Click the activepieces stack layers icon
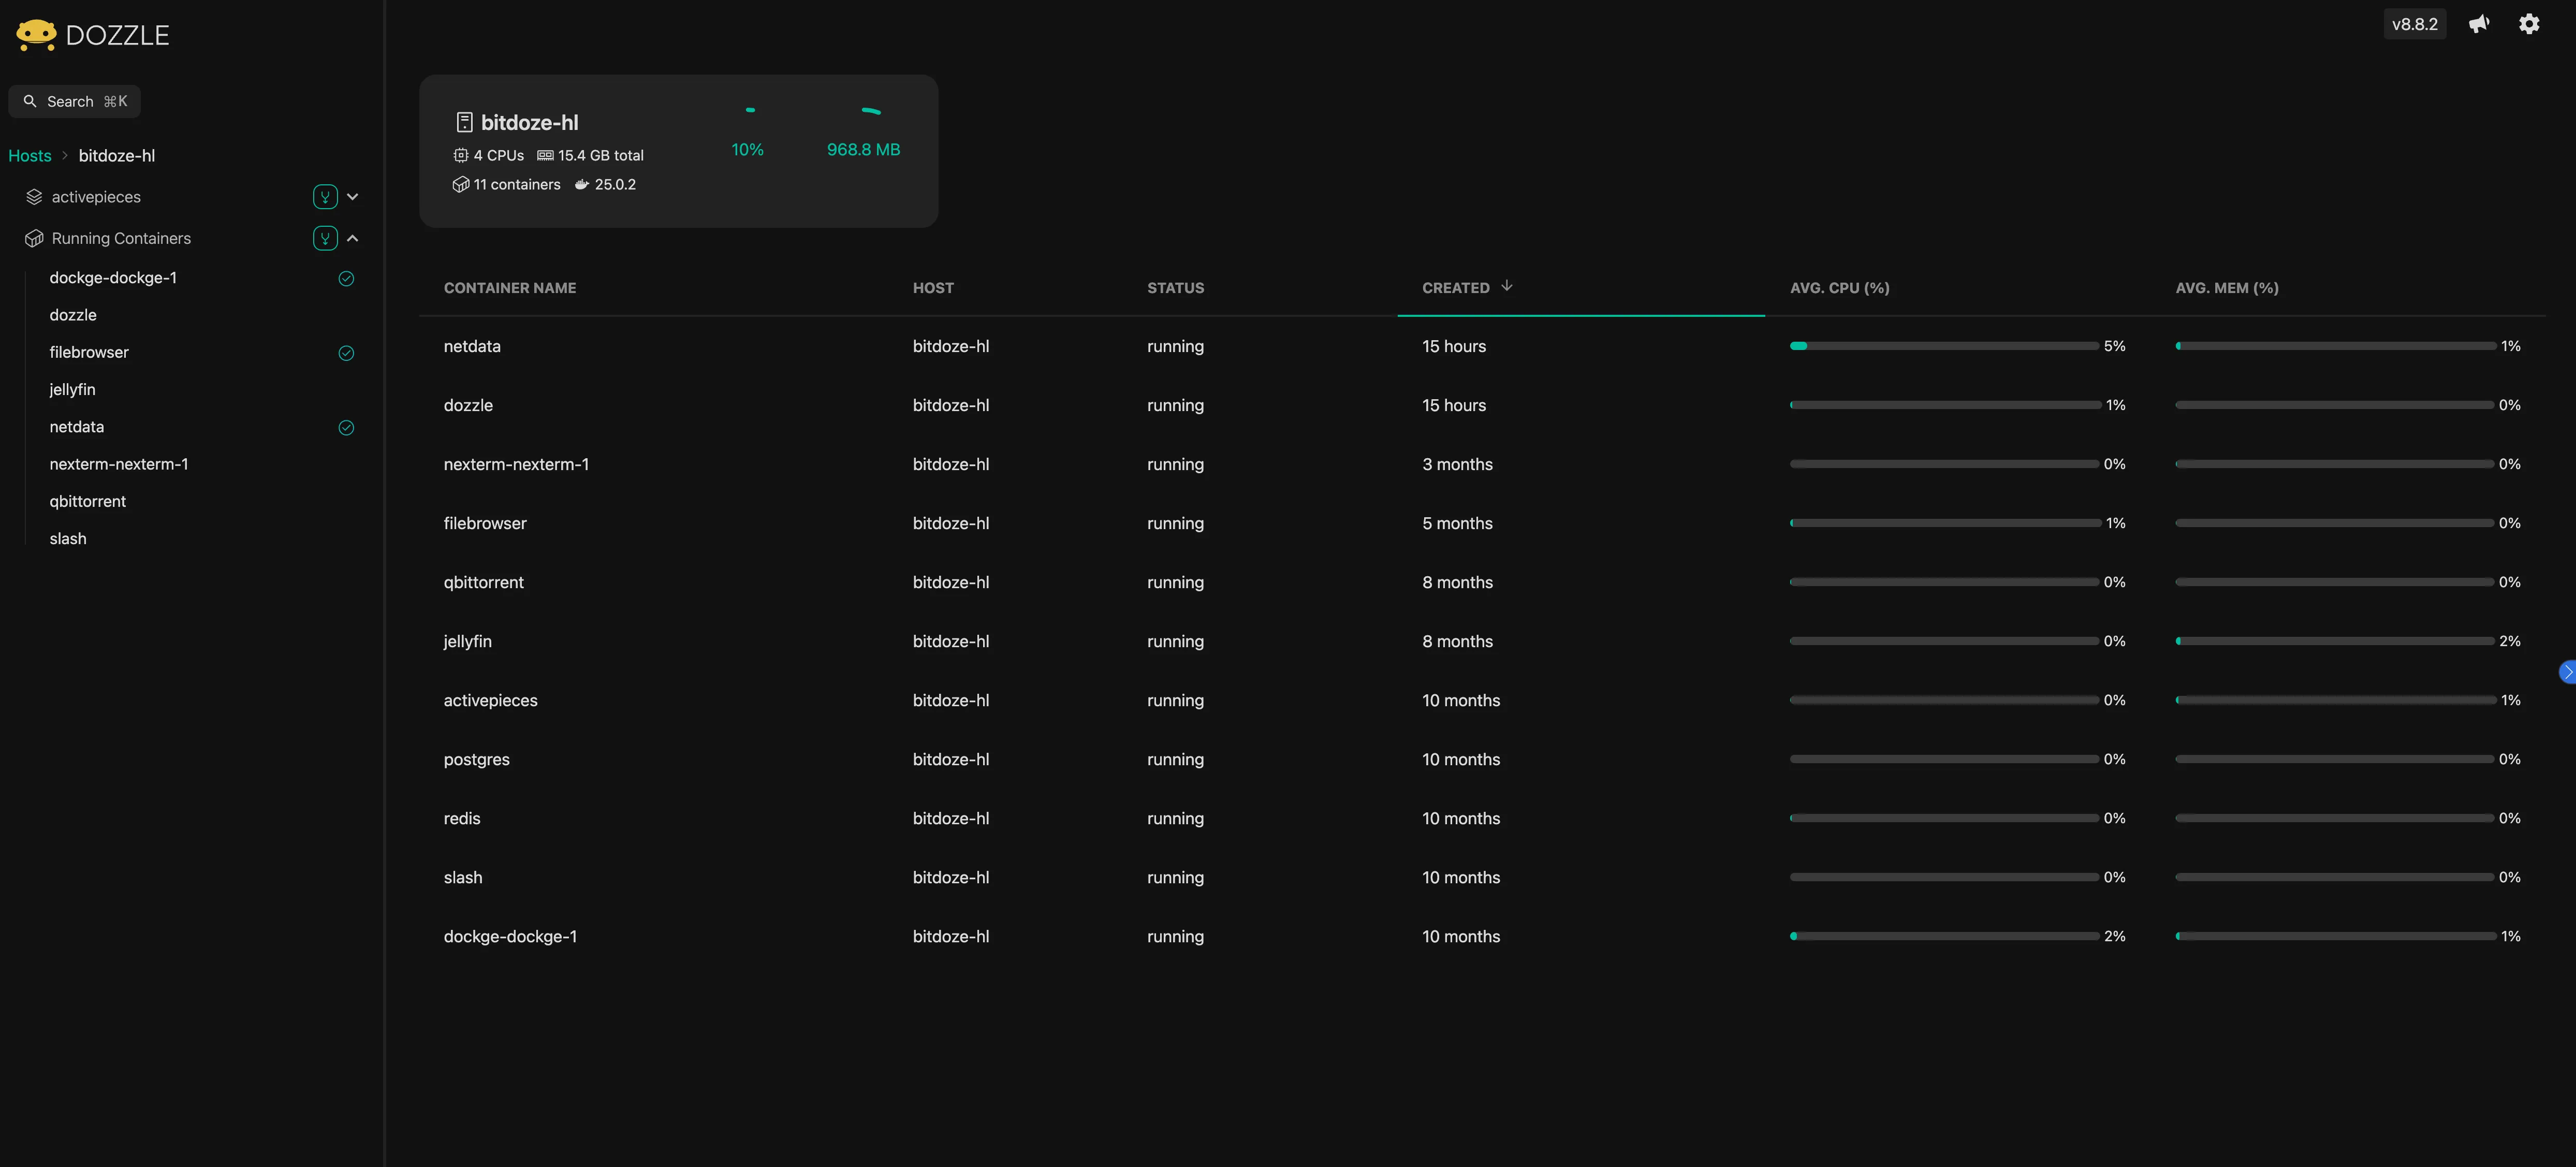 point(34,197)
